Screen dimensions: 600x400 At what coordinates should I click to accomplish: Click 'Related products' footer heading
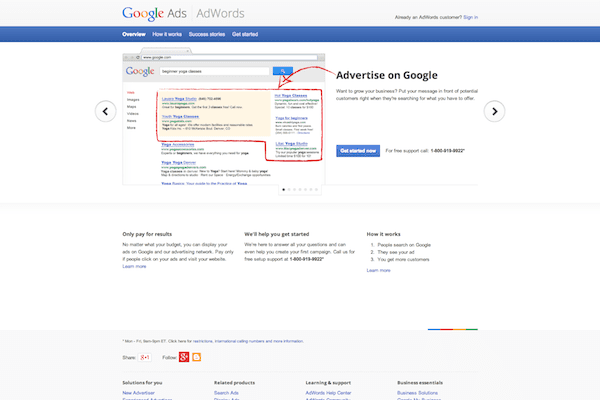point(235,383)
